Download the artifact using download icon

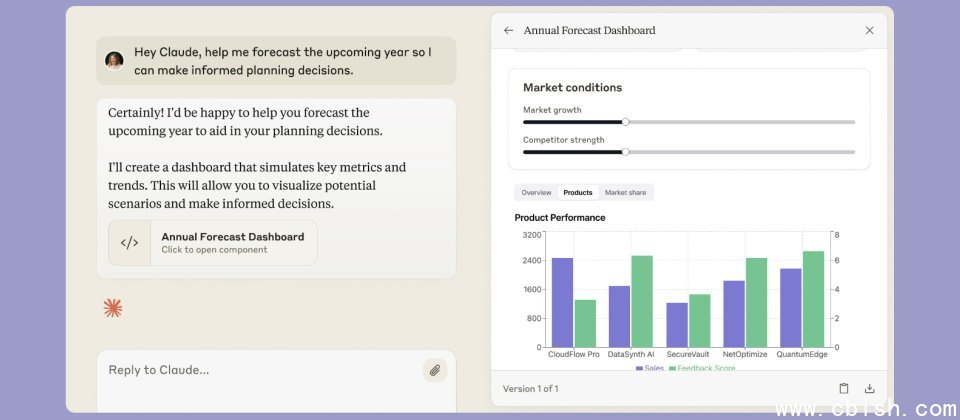(x=869, y=389)
